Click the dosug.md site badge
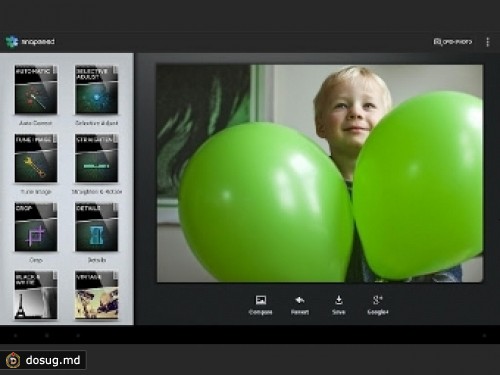 [x=43, y=360]
